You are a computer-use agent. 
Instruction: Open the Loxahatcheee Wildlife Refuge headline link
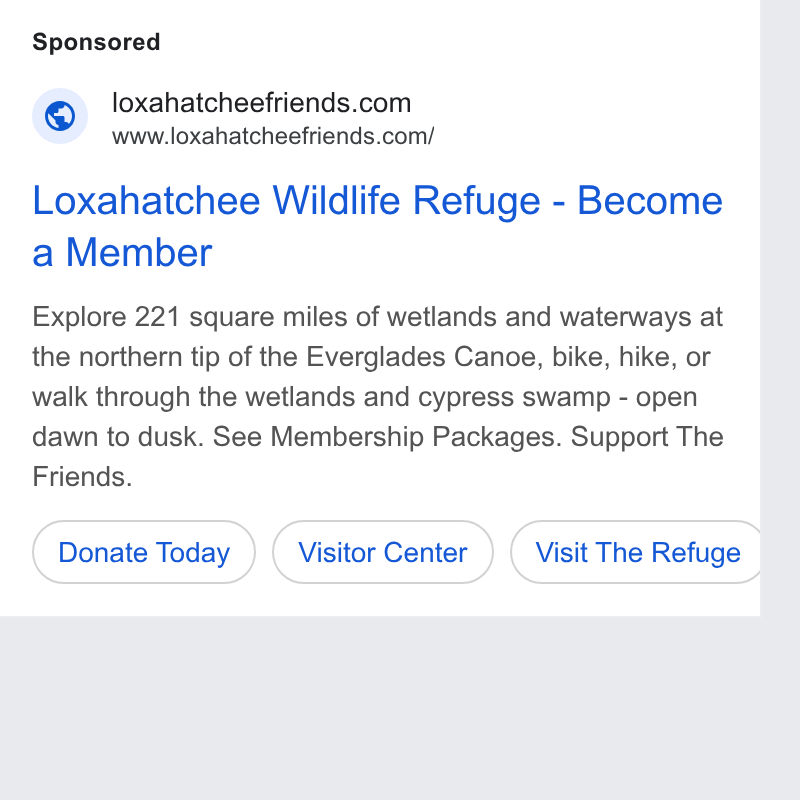point(378,226)
